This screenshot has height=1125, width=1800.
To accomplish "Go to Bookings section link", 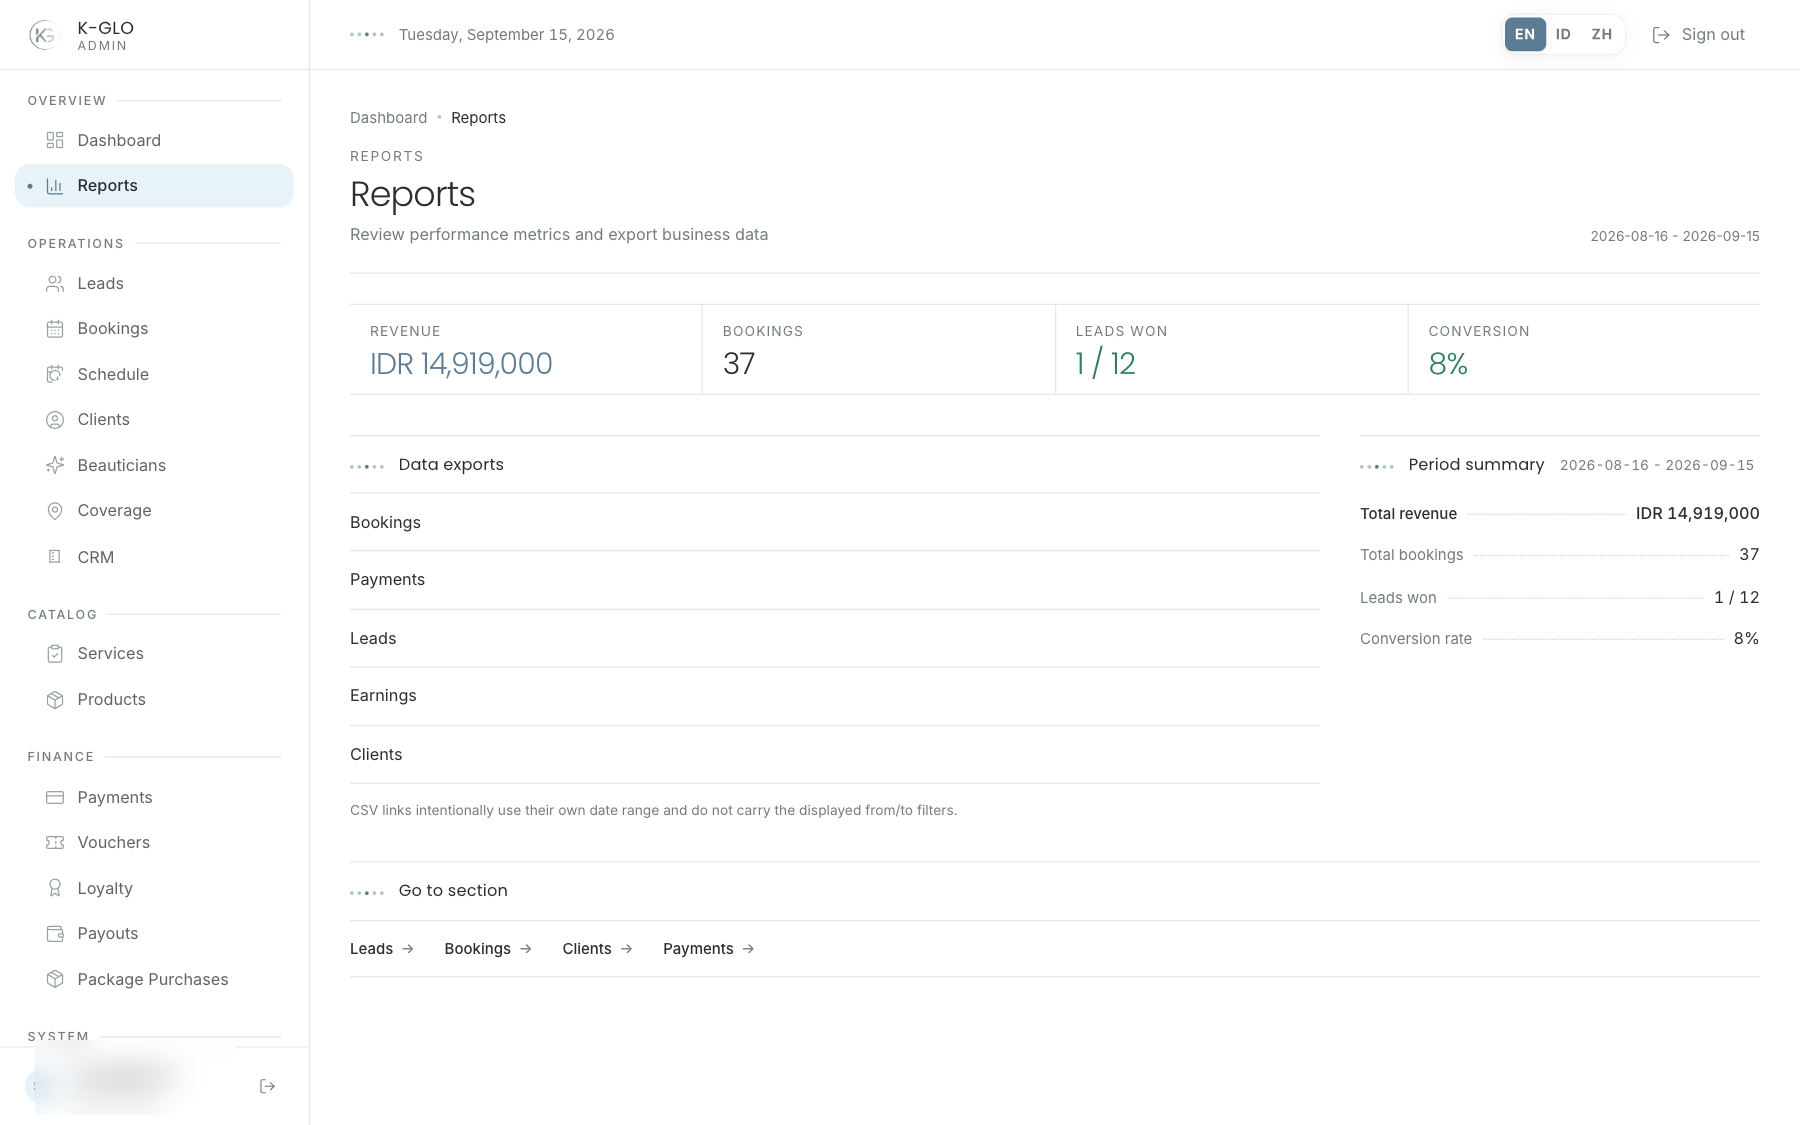I will (488, 949).
